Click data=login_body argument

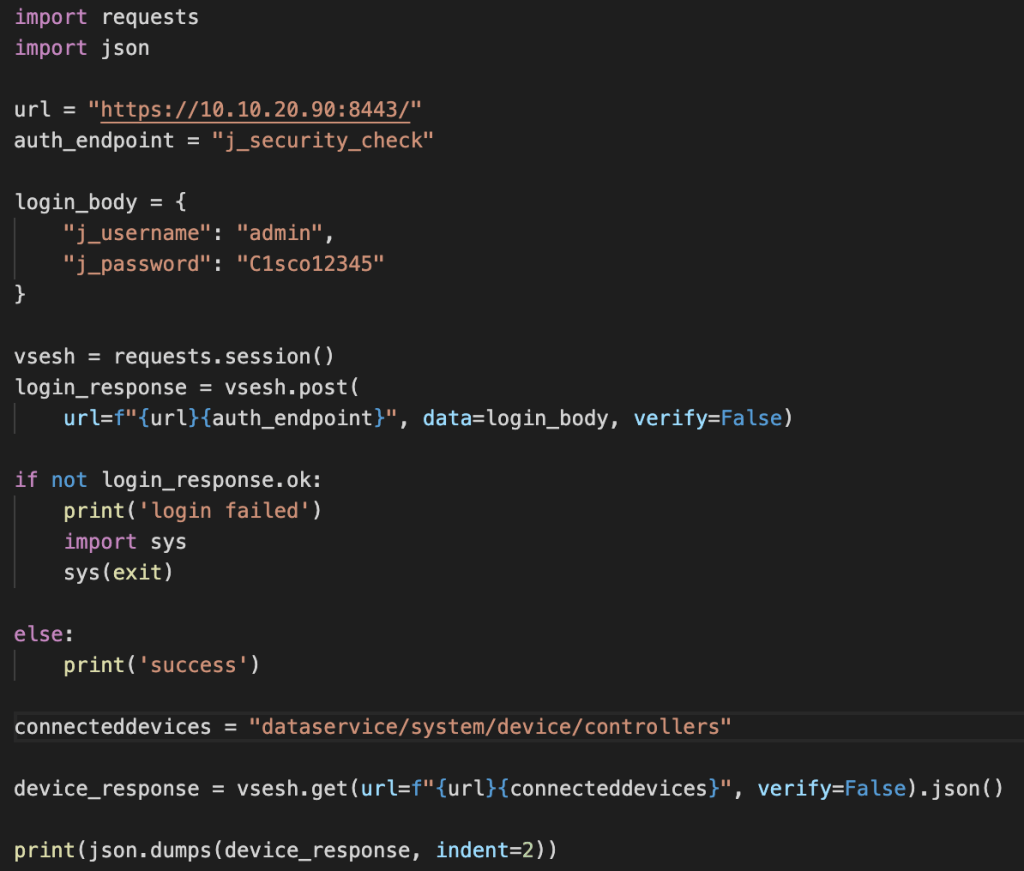[x=514, y=418]
